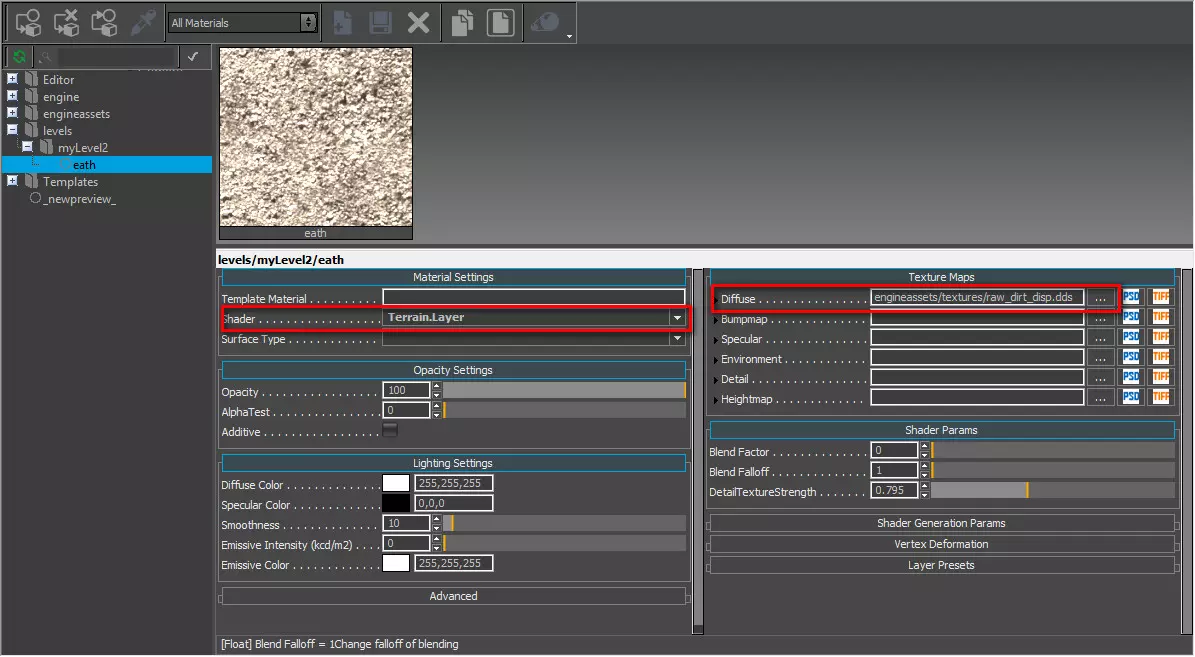Expand the Advanced section header
The height and width of the screenshot is (657, 1195).
coord(453,596)
